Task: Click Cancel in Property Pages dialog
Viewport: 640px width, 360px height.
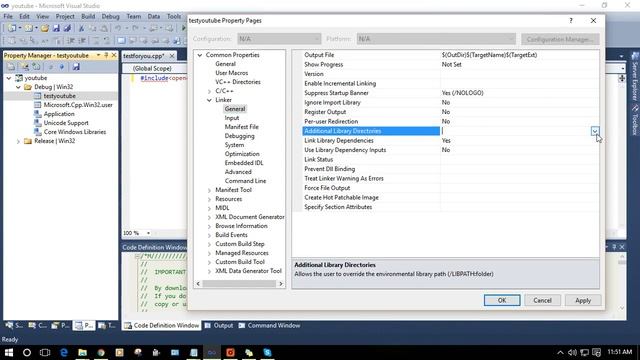Action: pyautogui.click(x=542, y=300)
